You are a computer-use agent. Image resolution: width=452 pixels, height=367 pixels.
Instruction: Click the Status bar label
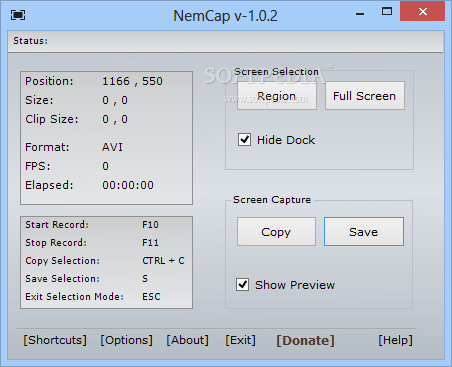[30, 41]
